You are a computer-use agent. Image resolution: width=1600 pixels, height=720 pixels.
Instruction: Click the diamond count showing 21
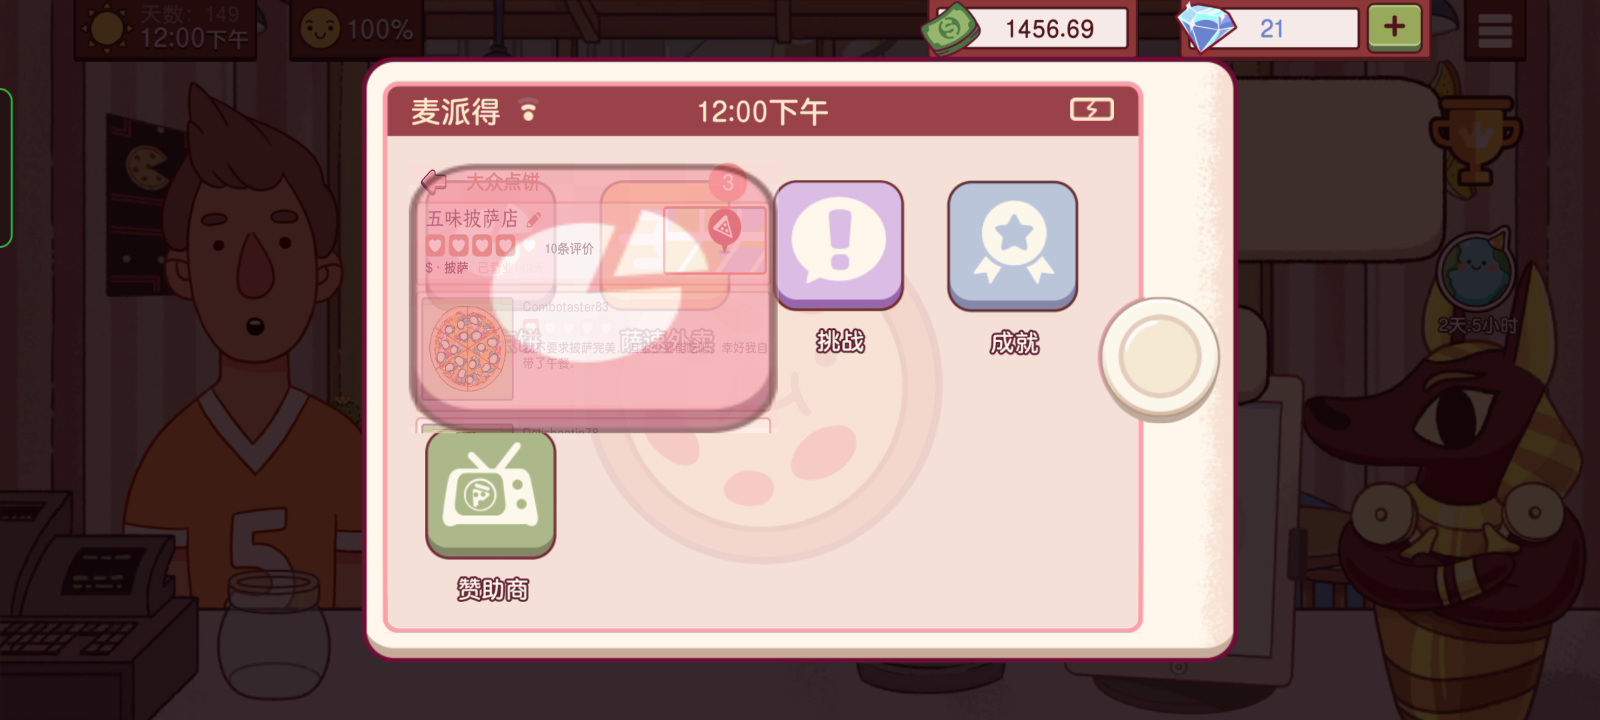tap(1270, 28)
